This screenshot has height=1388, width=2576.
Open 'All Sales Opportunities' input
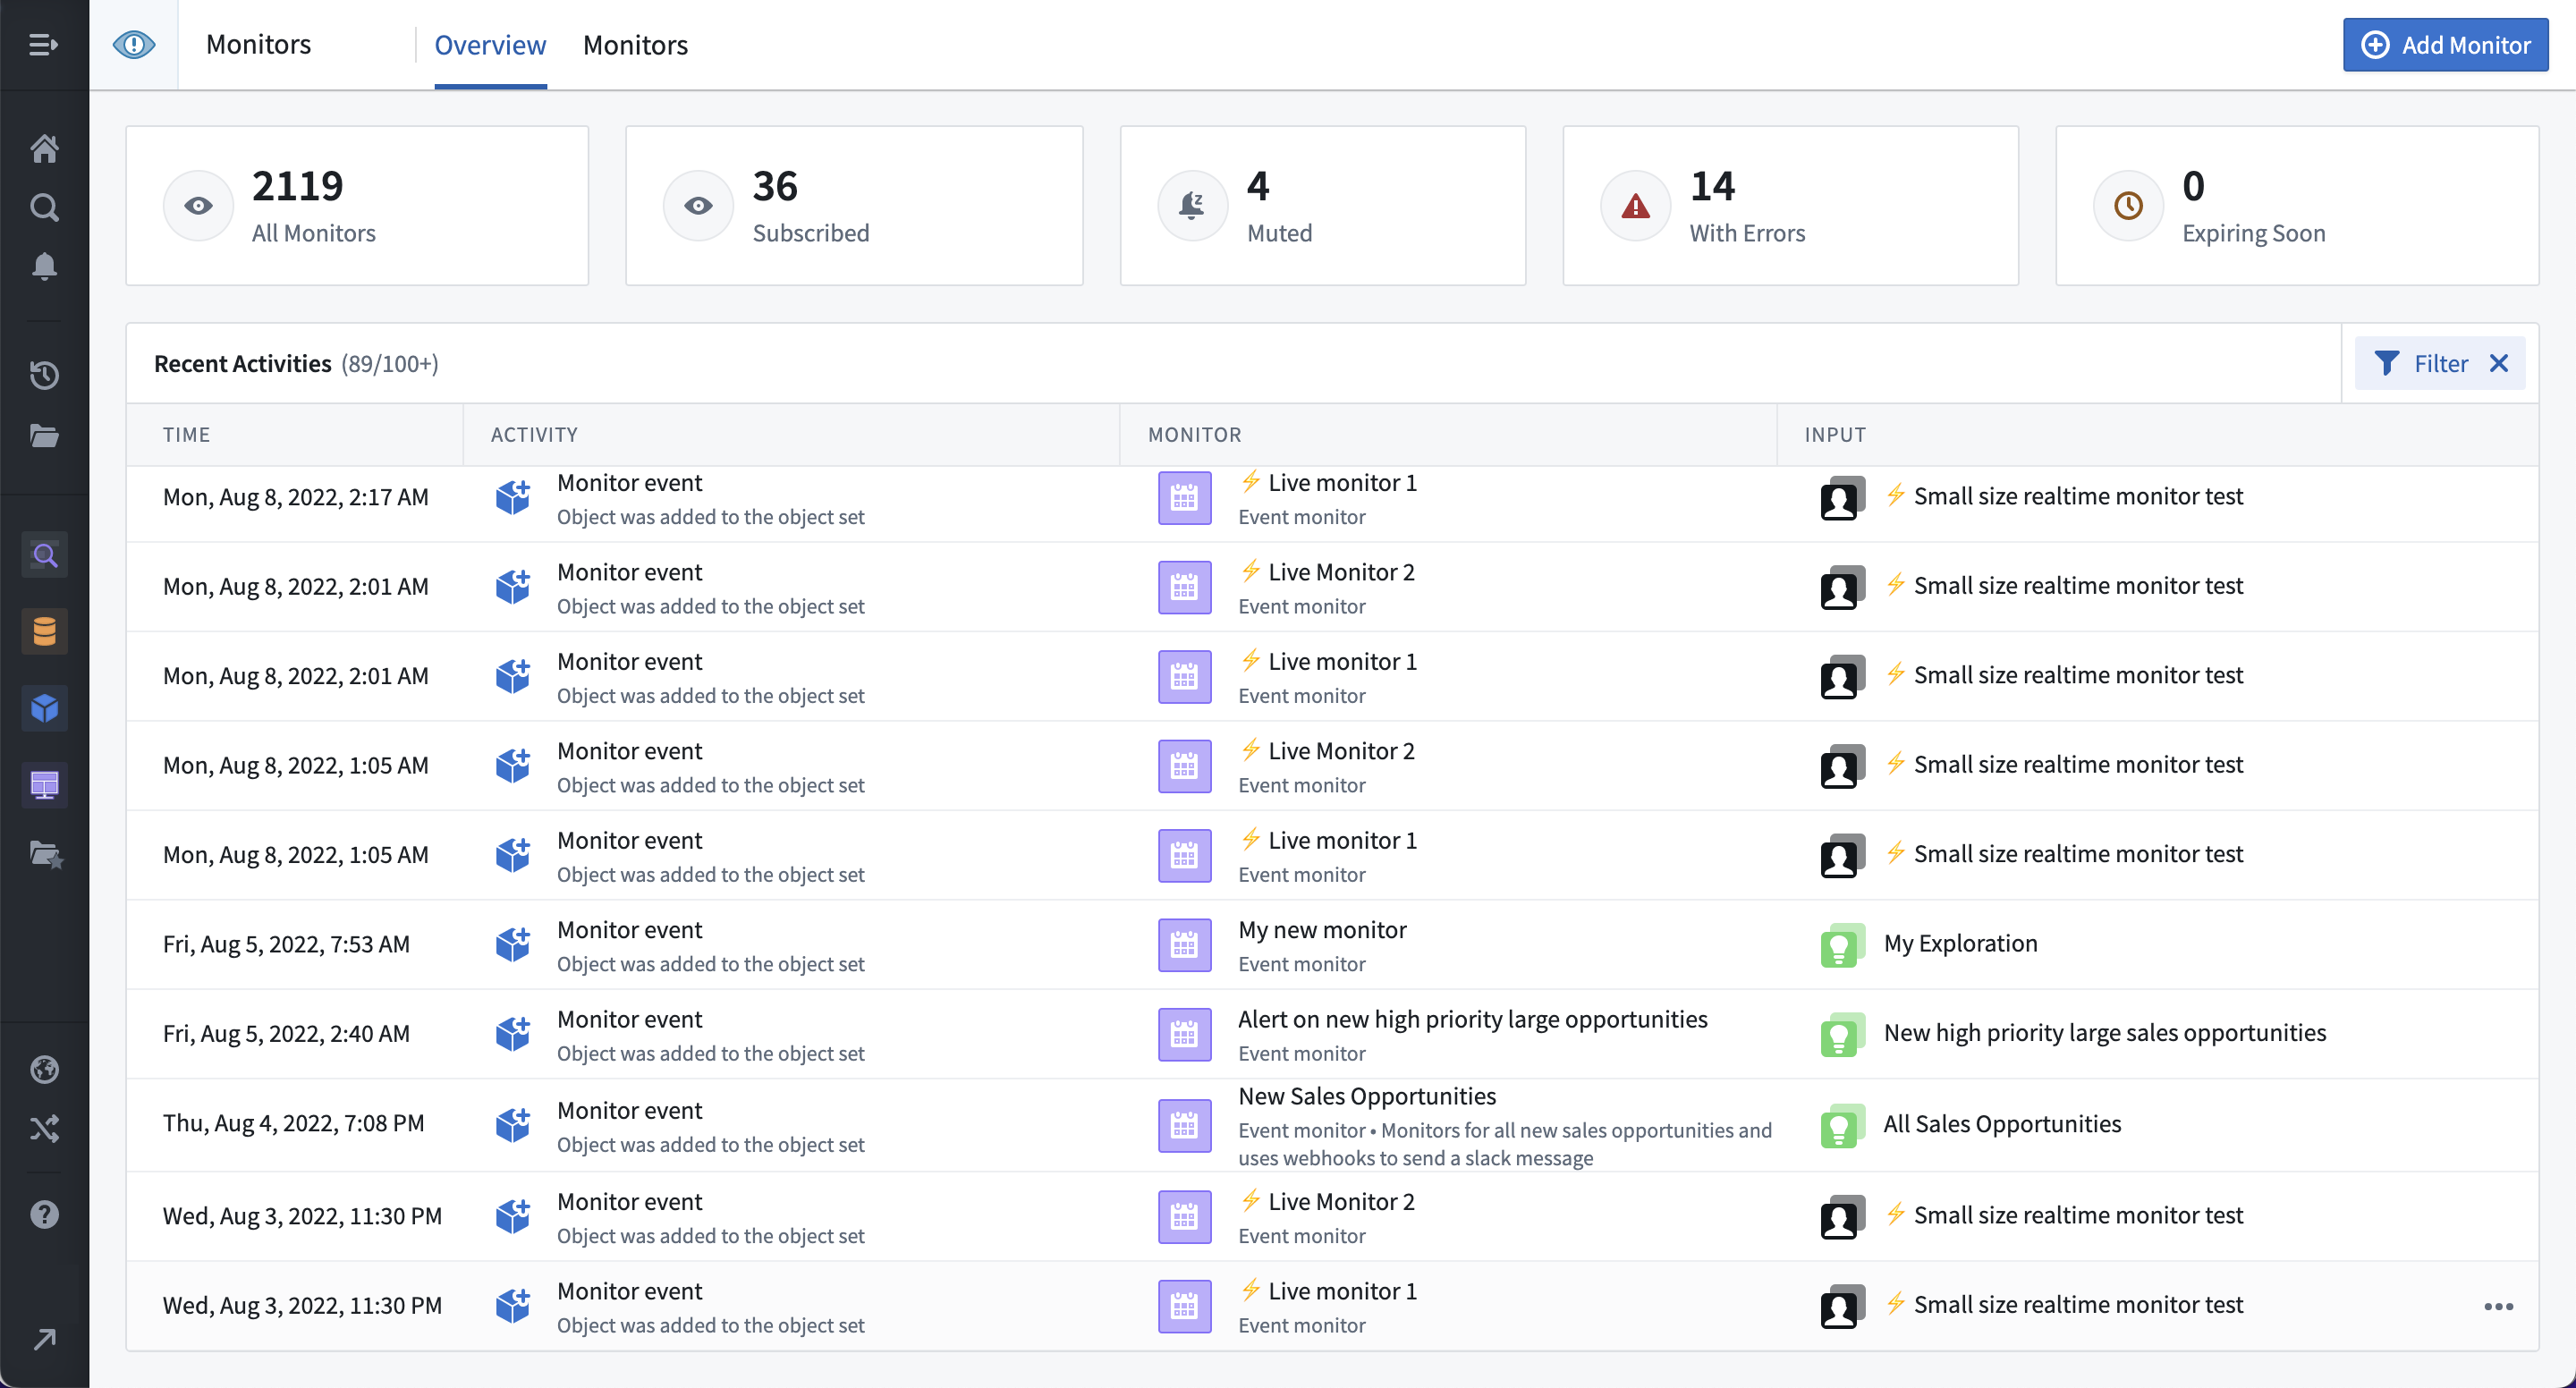tap(2002, 1124)
